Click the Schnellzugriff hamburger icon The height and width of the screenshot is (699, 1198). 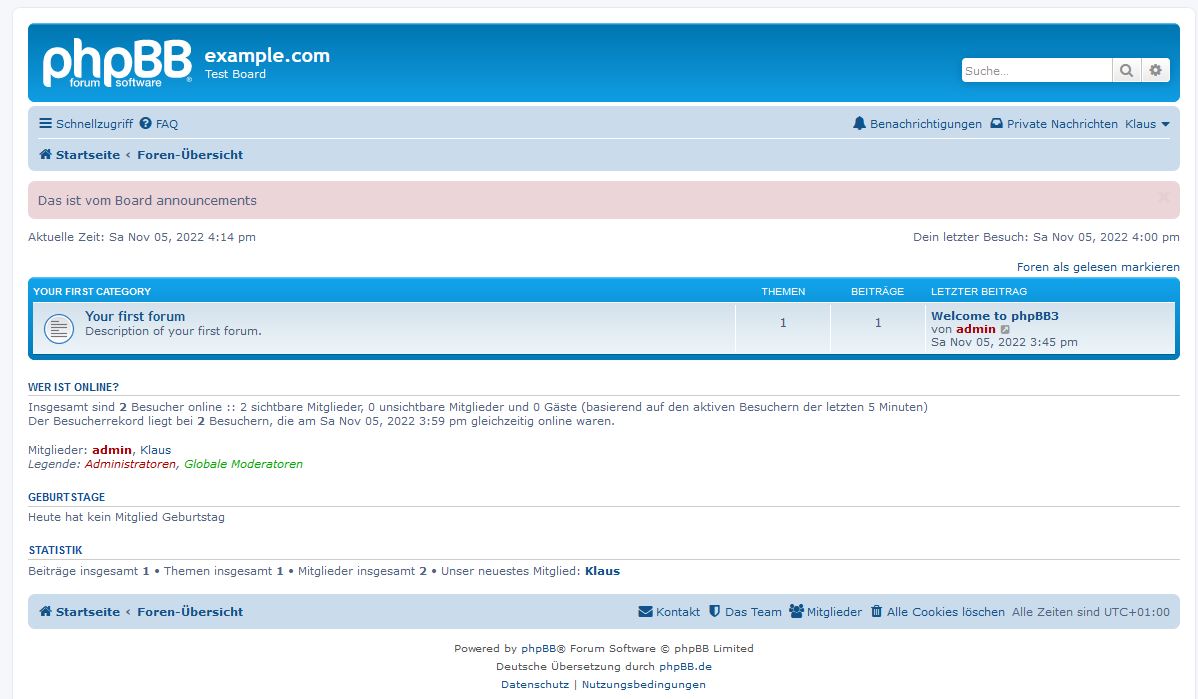click(46, 123)
